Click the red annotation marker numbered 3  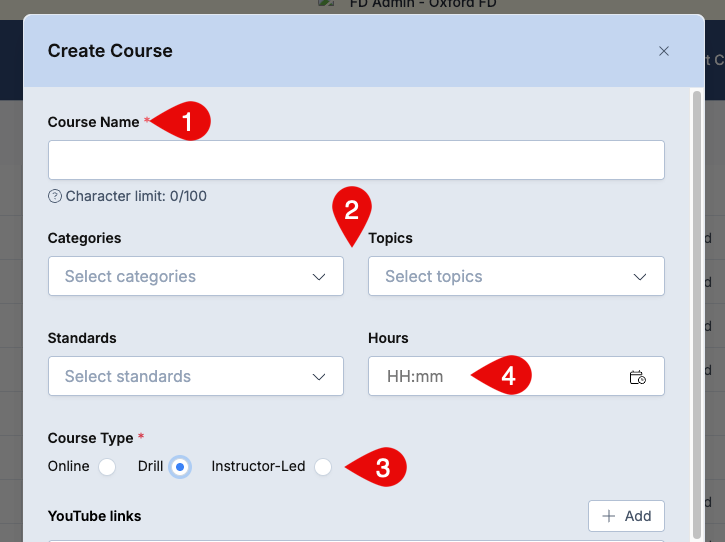377,467
